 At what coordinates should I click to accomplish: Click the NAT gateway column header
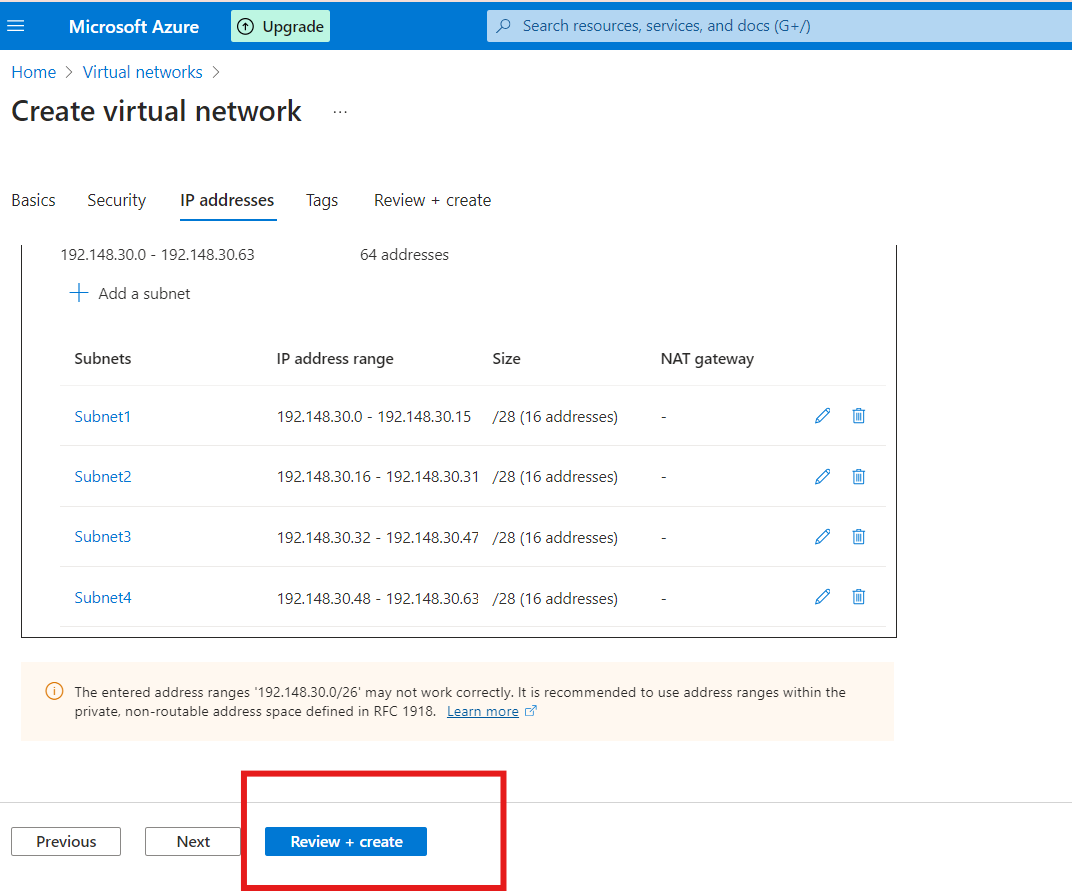707,359
